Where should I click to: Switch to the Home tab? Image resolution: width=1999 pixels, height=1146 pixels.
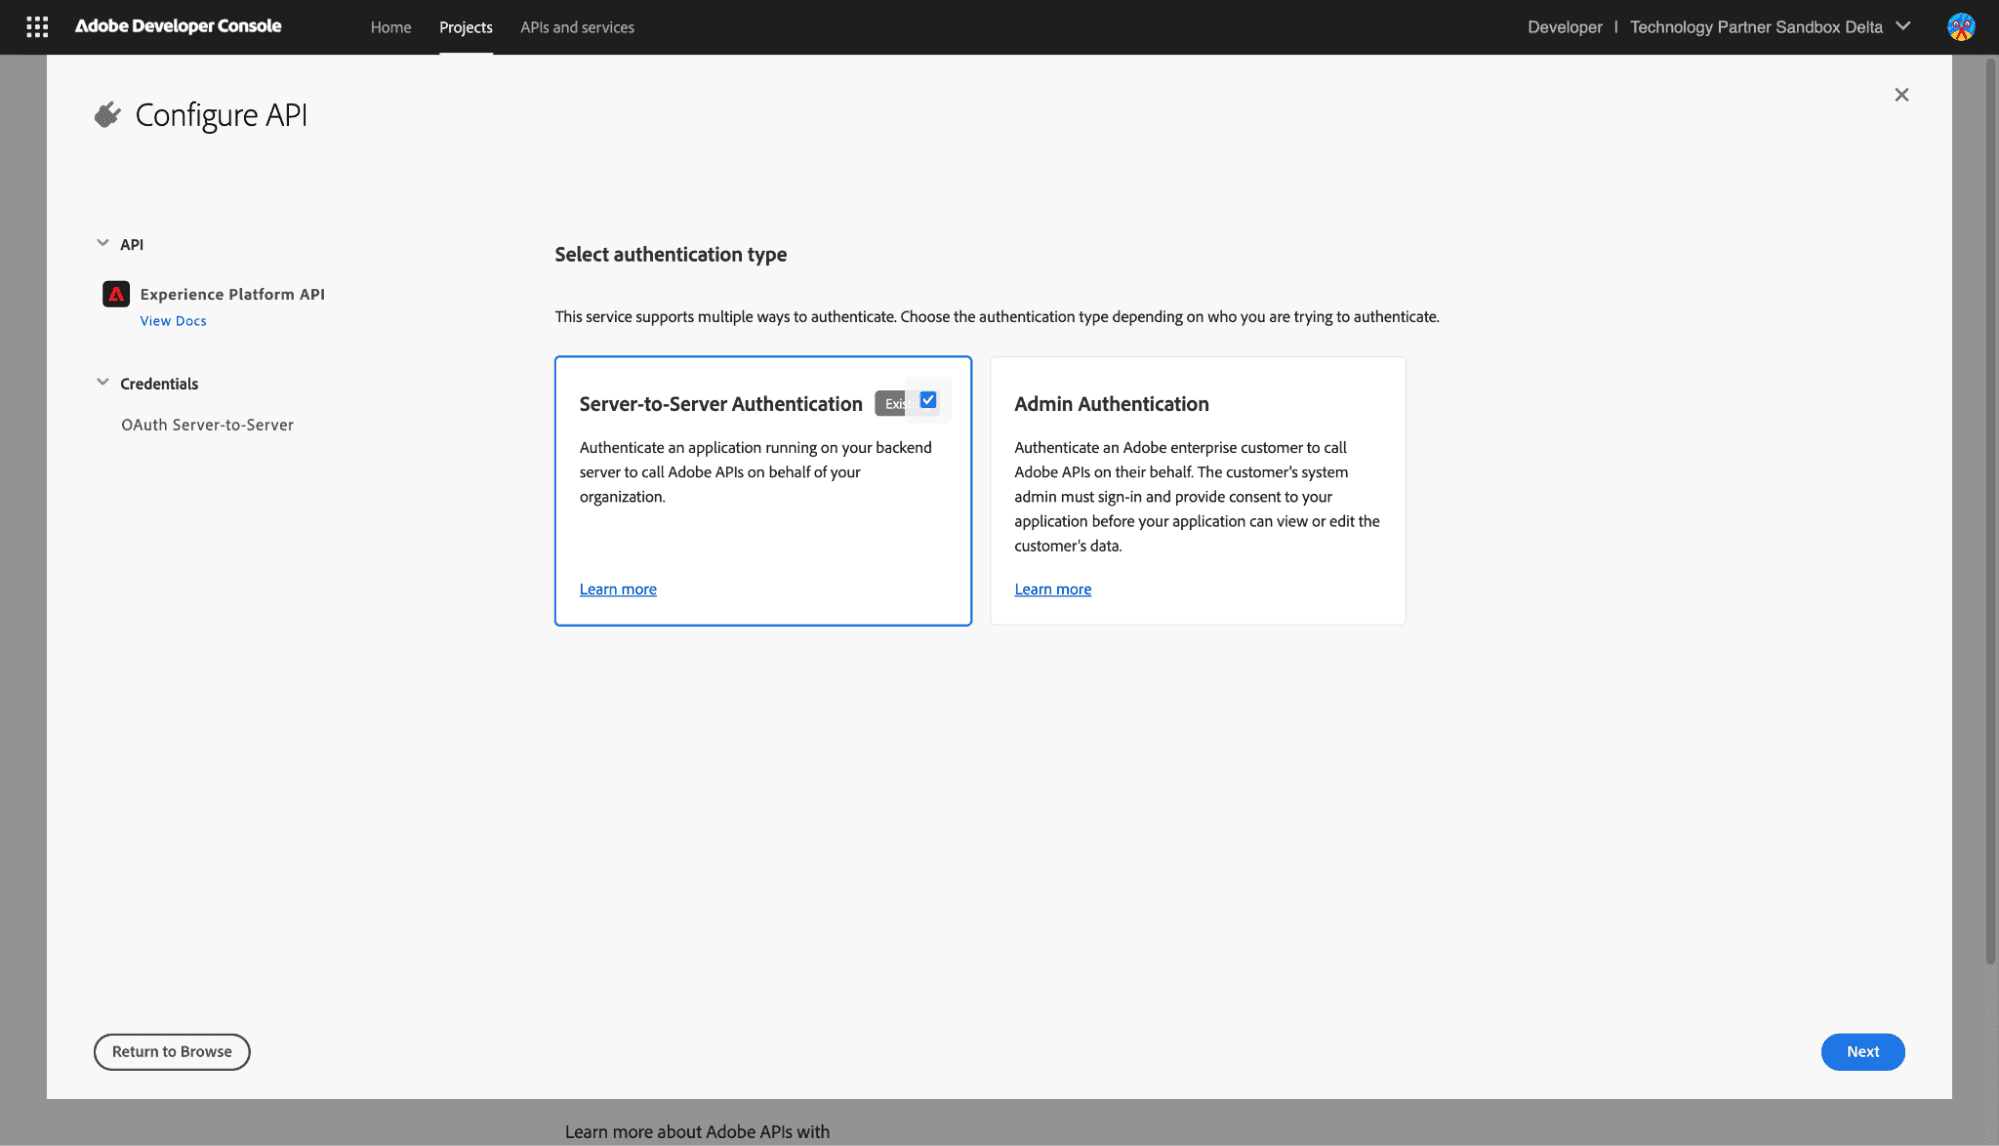click(390, 27)
